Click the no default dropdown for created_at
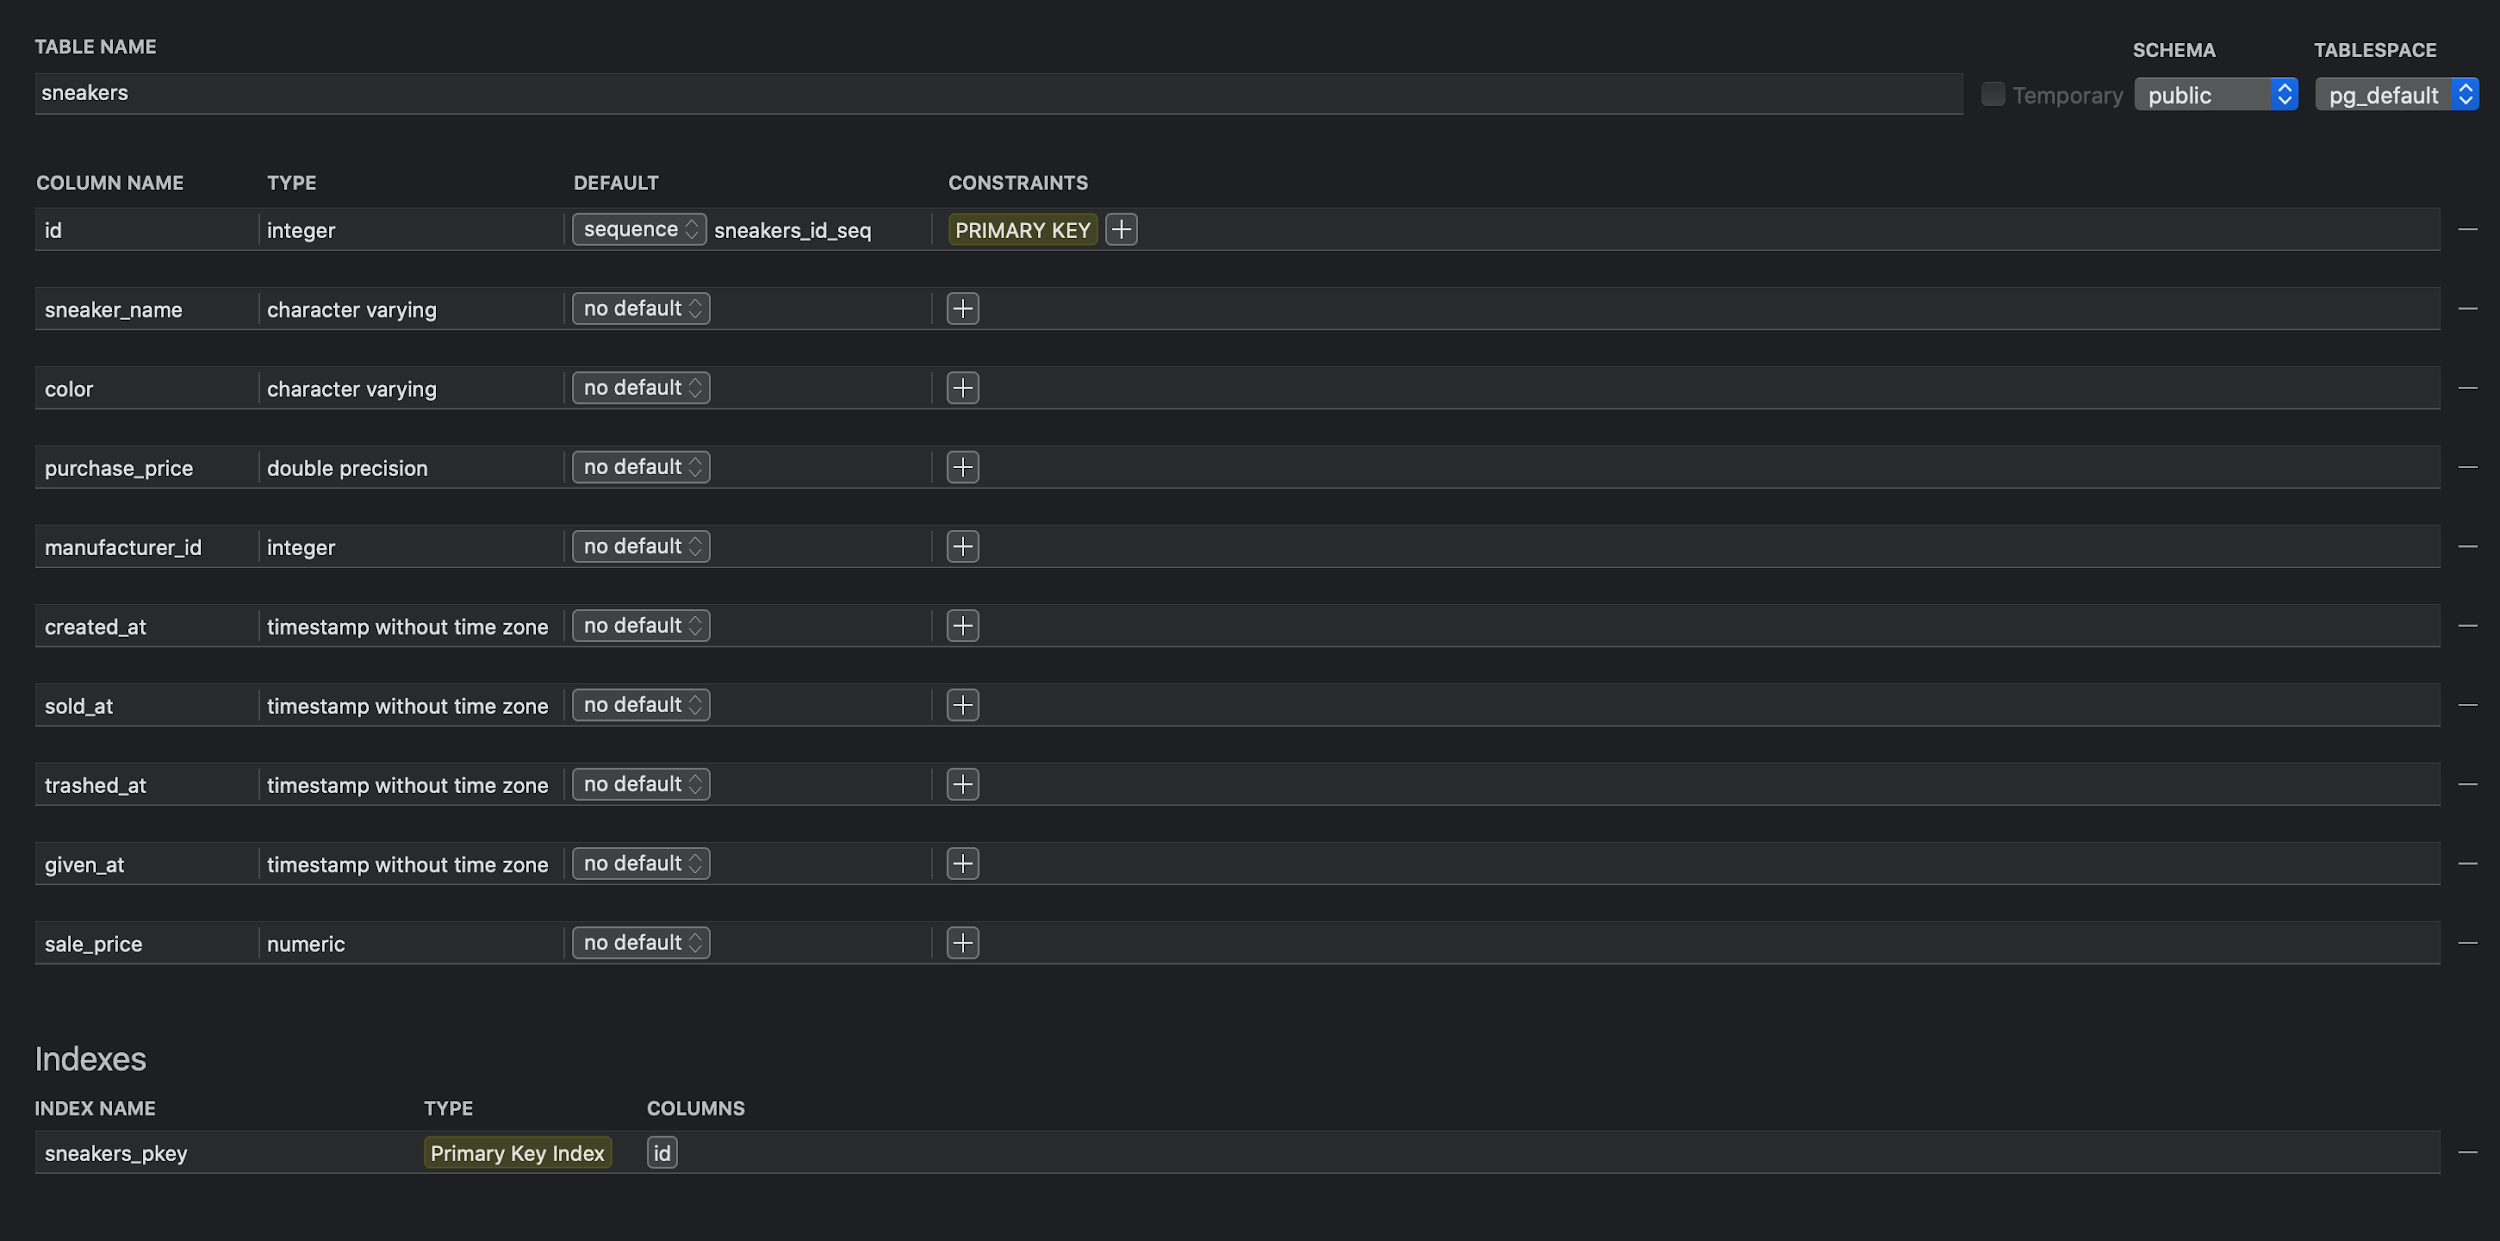2500x1241 pixels. (639, 624)
